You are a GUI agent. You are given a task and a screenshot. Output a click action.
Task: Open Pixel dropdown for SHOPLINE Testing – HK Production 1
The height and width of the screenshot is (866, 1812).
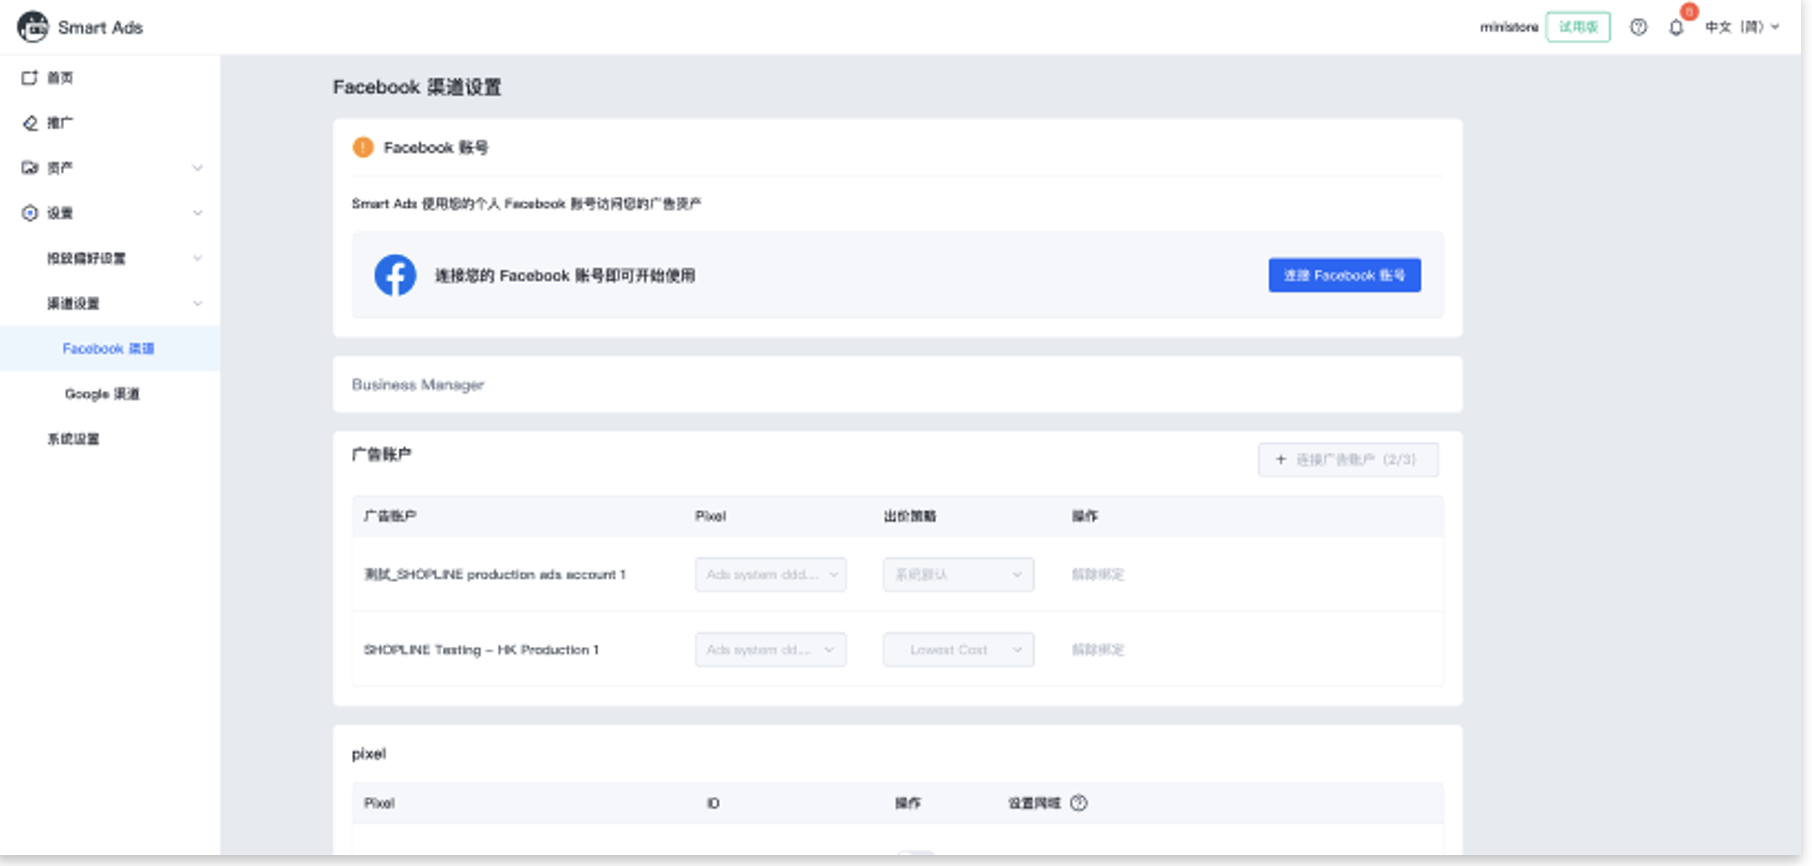tap(771, 650)
